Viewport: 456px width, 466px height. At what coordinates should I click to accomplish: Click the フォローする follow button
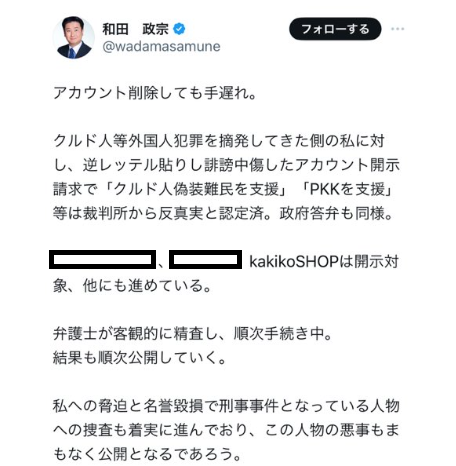tap(335, 29)
